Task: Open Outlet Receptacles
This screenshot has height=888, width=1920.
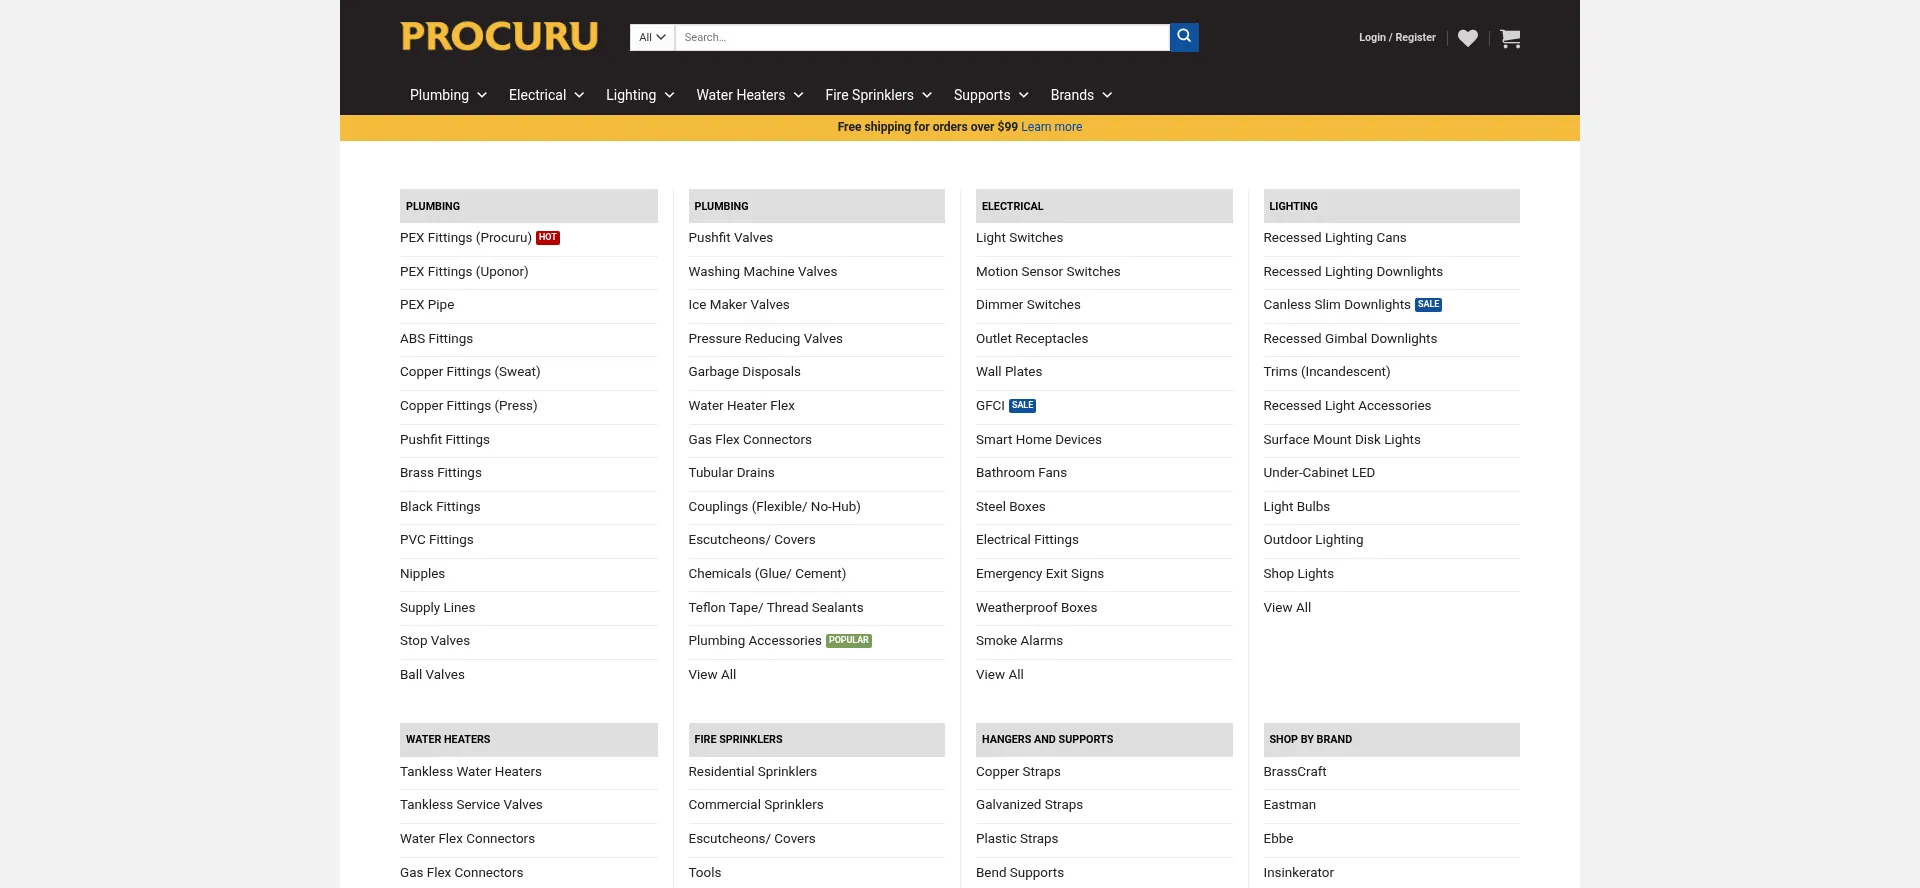Action: point(1032,339)
